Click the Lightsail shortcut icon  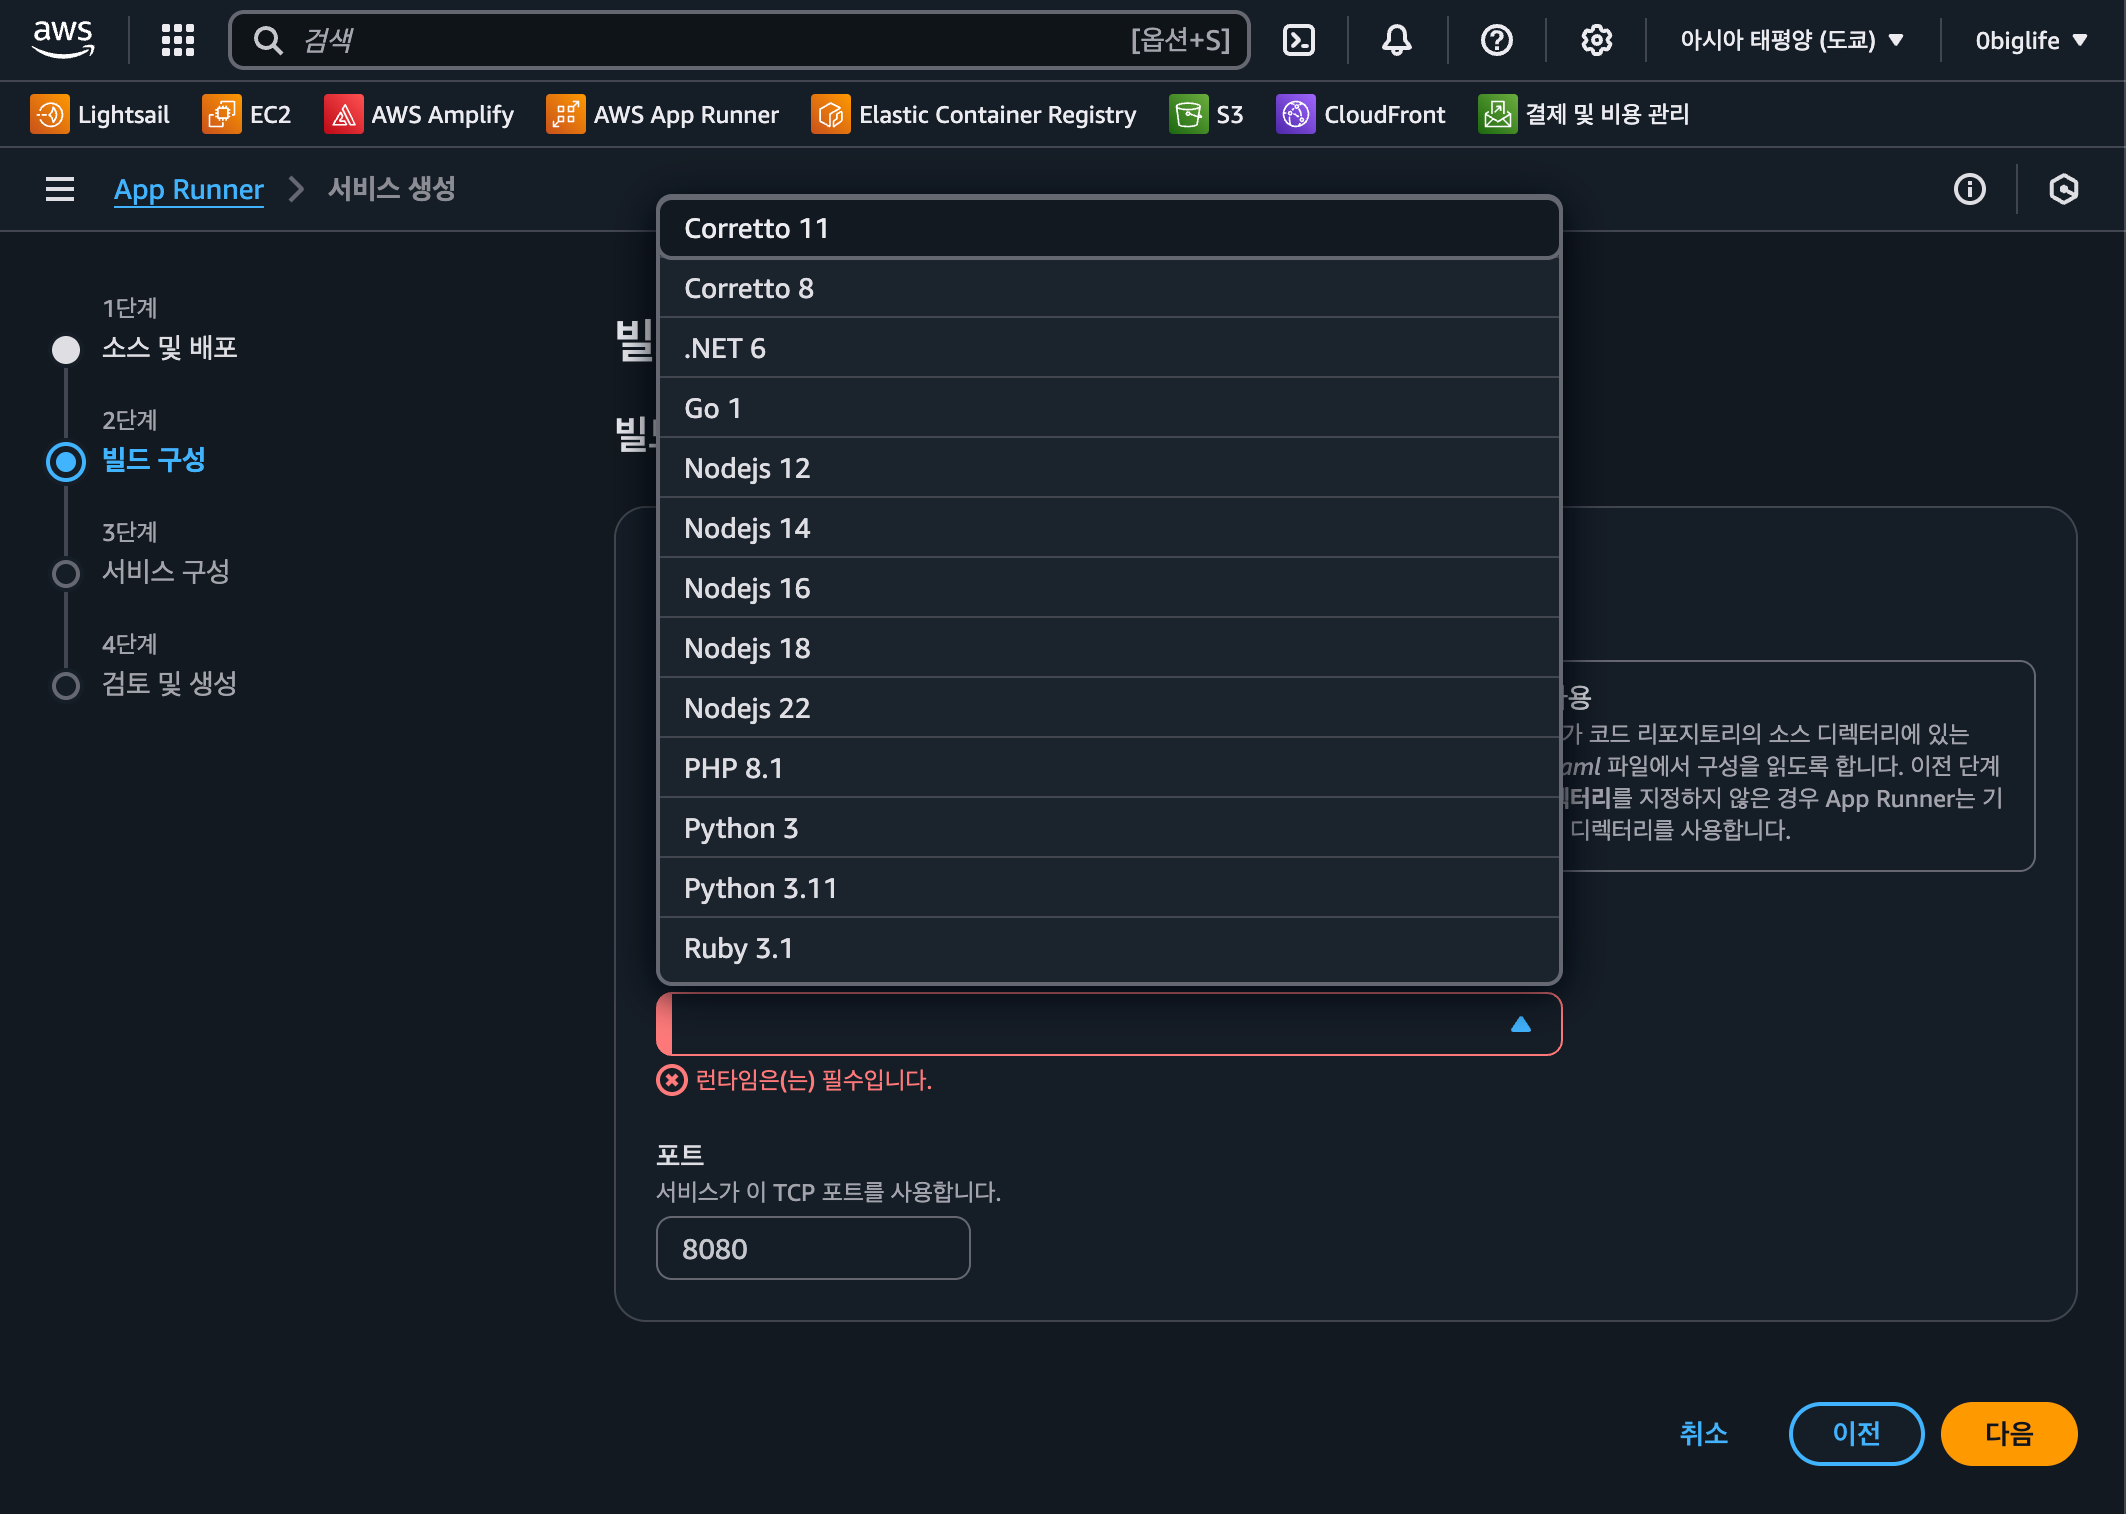click(50, 114)
